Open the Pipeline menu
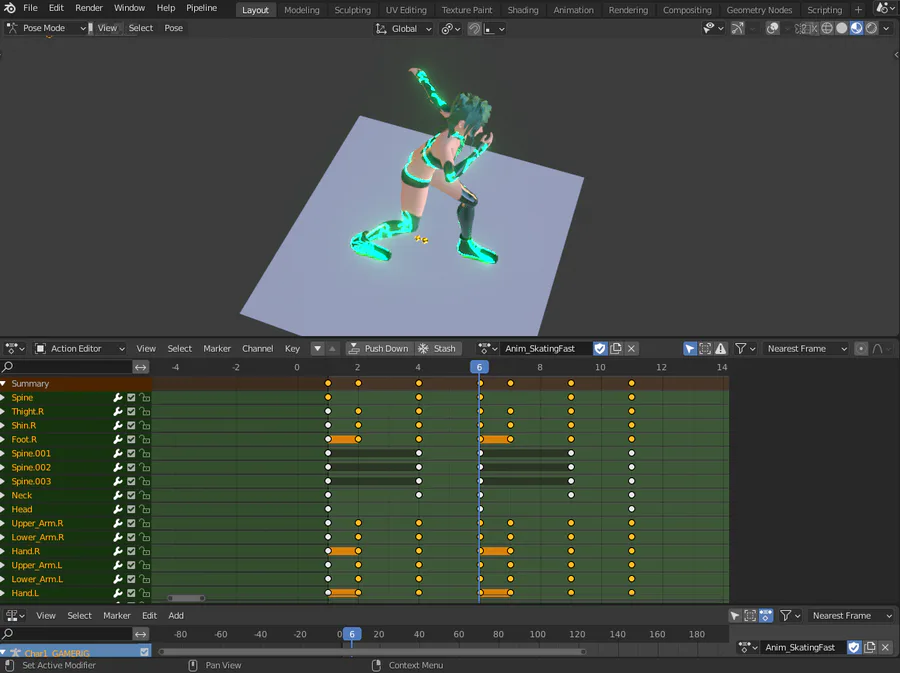The width and height of the screenshot is (900, 673). click(201, 8)
